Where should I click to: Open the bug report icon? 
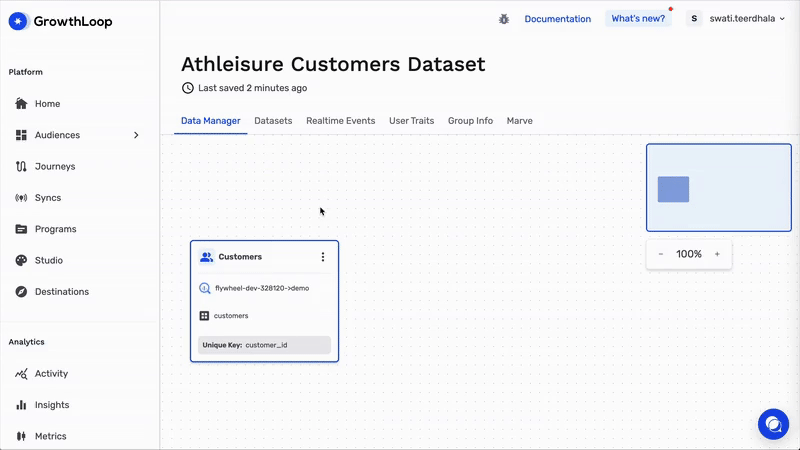pyautogui.click(x=503, y=19)
